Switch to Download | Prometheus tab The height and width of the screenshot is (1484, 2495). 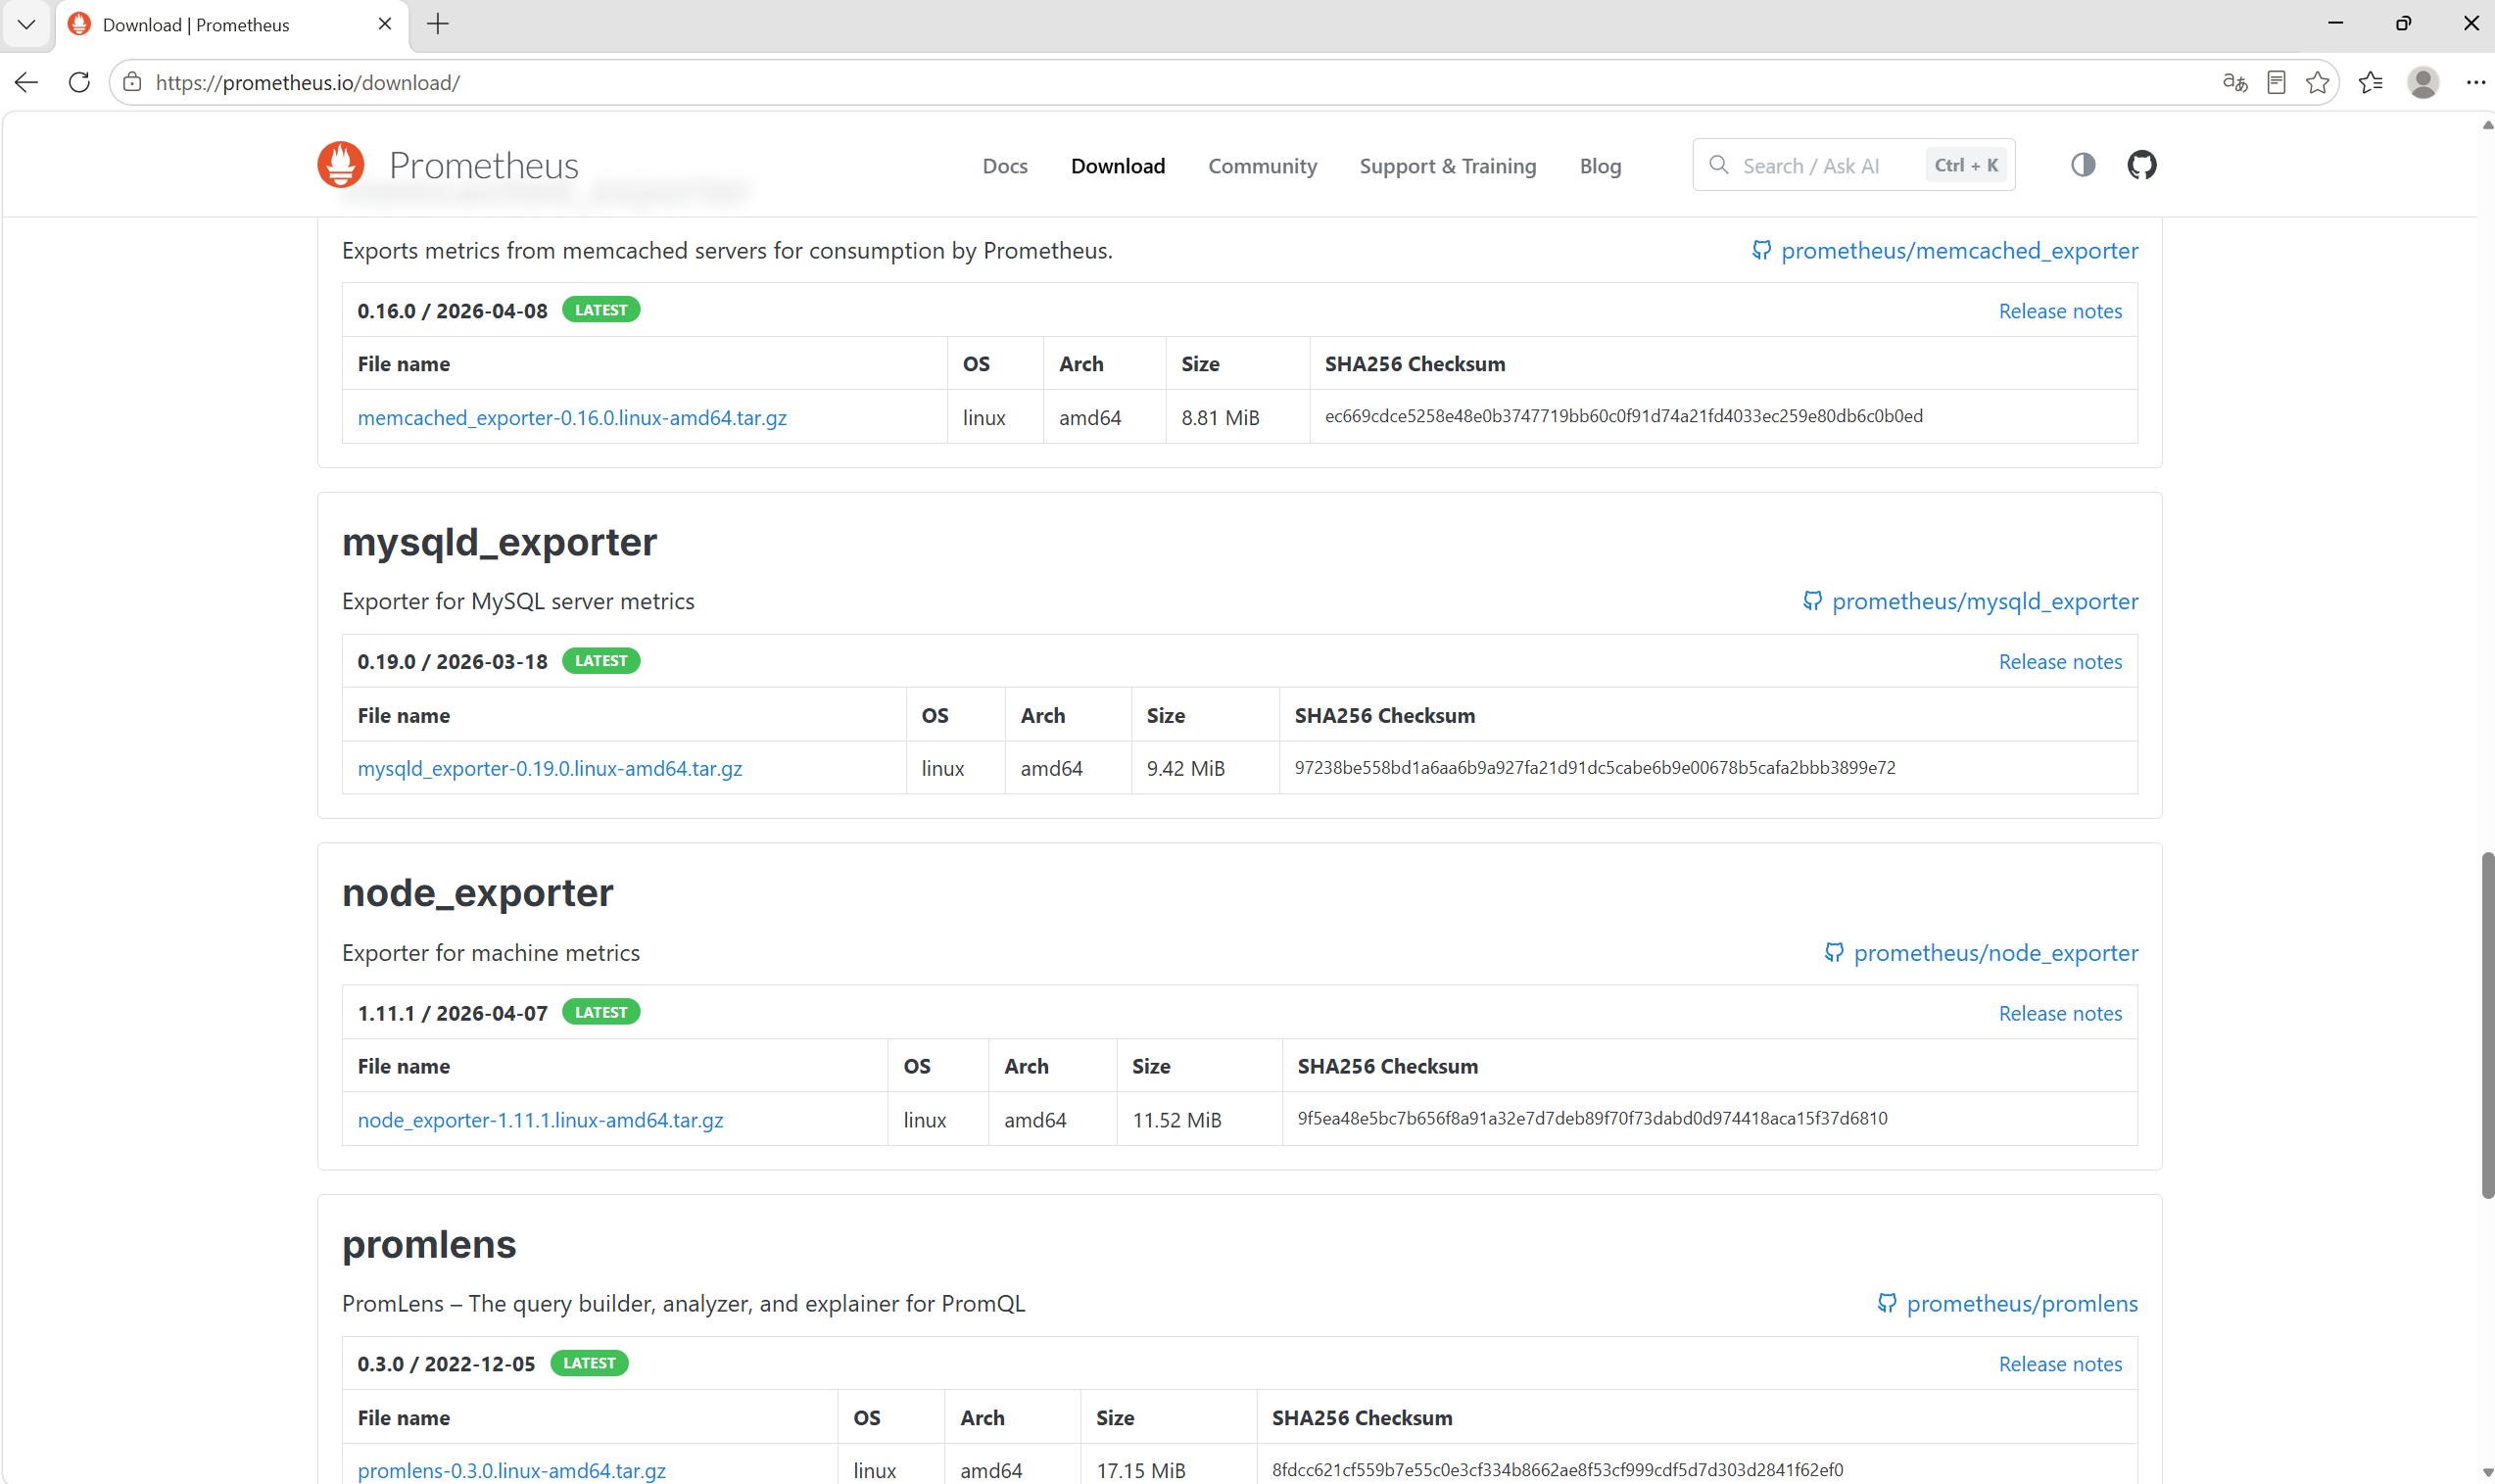click(232, 25)
